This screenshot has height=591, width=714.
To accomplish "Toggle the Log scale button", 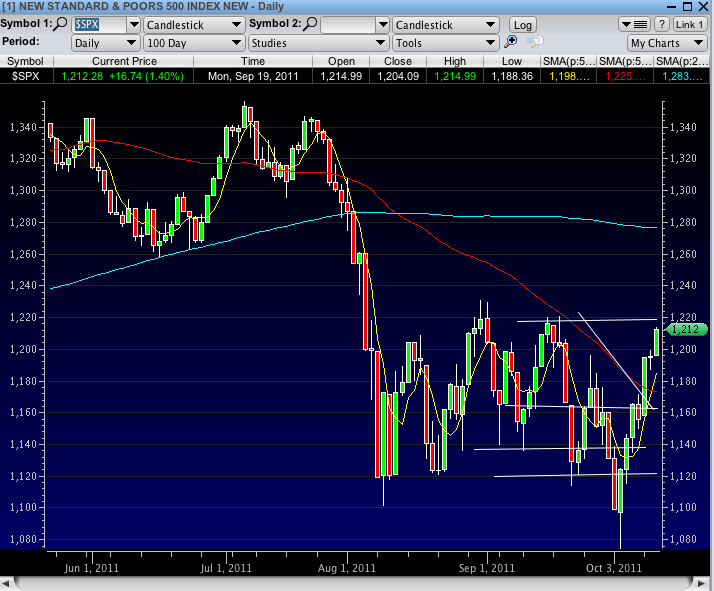I will [x=522, y=24].
